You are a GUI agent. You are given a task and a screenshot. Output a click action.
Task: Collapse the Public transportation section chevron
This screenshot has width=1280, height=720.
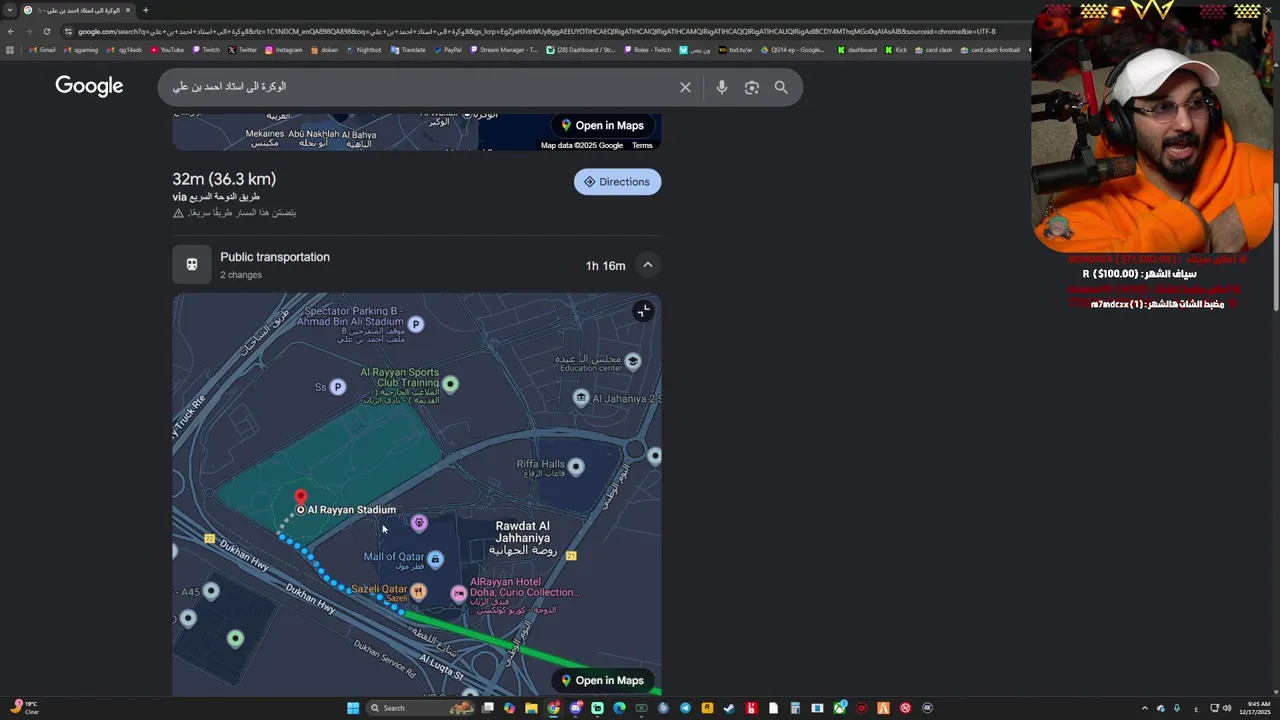point(648,265)
